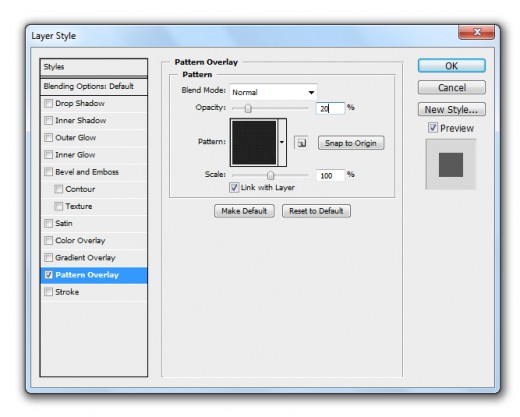Click the Scale percentage input field

[x=330, y=176]
